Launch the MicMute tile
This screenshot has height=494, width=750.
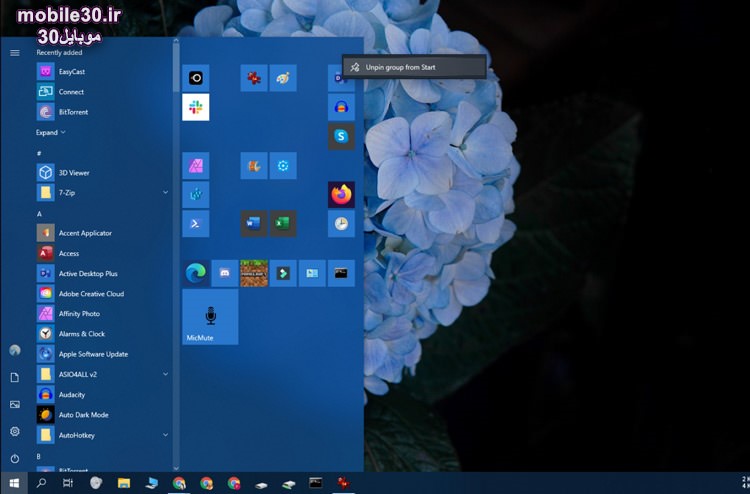coord(210,317)
